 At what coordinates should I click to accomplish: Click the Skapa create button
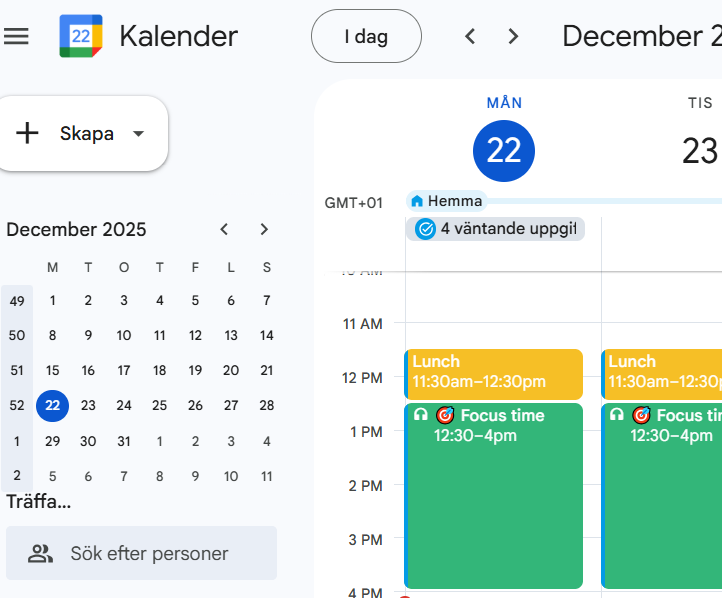(70, 134)
